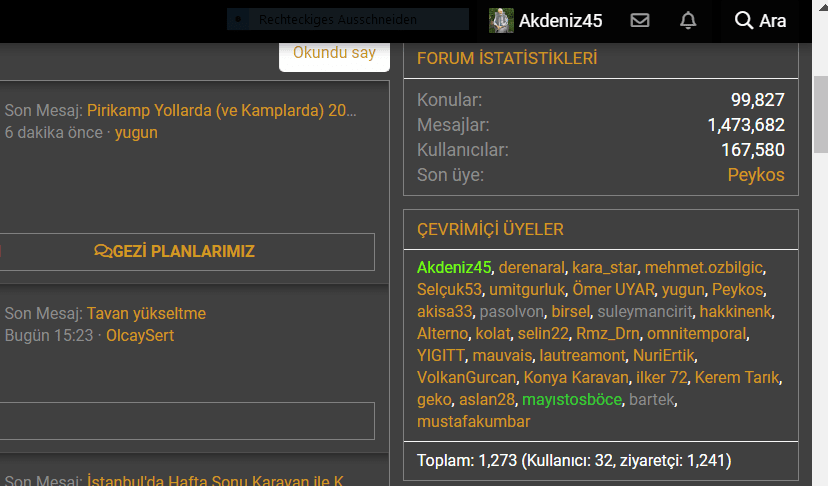Visit yugun's profile from the last message
This screenshot has width=828, height=486.
pos(136,132)
